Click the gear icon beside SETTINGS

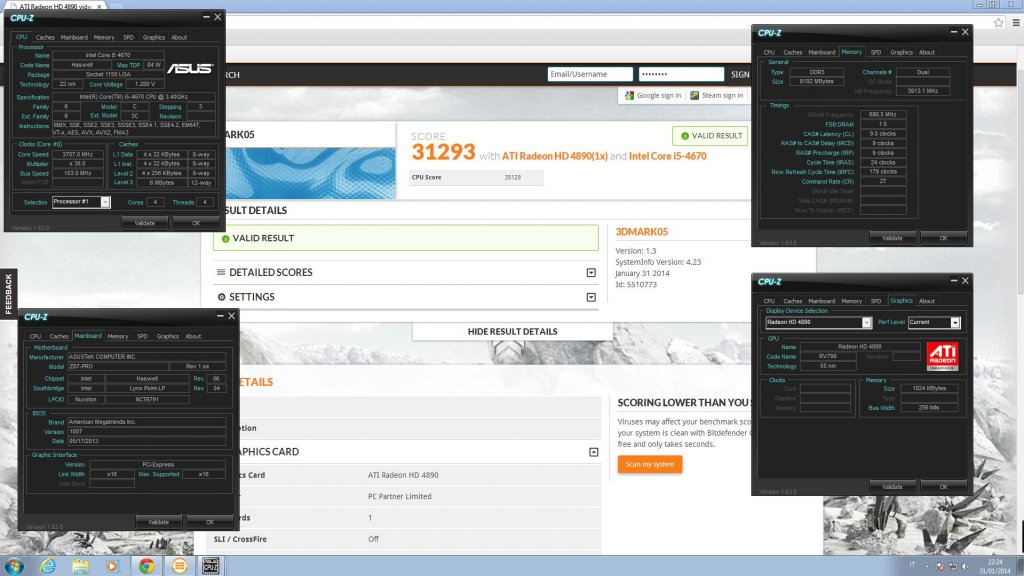(221, 297)
